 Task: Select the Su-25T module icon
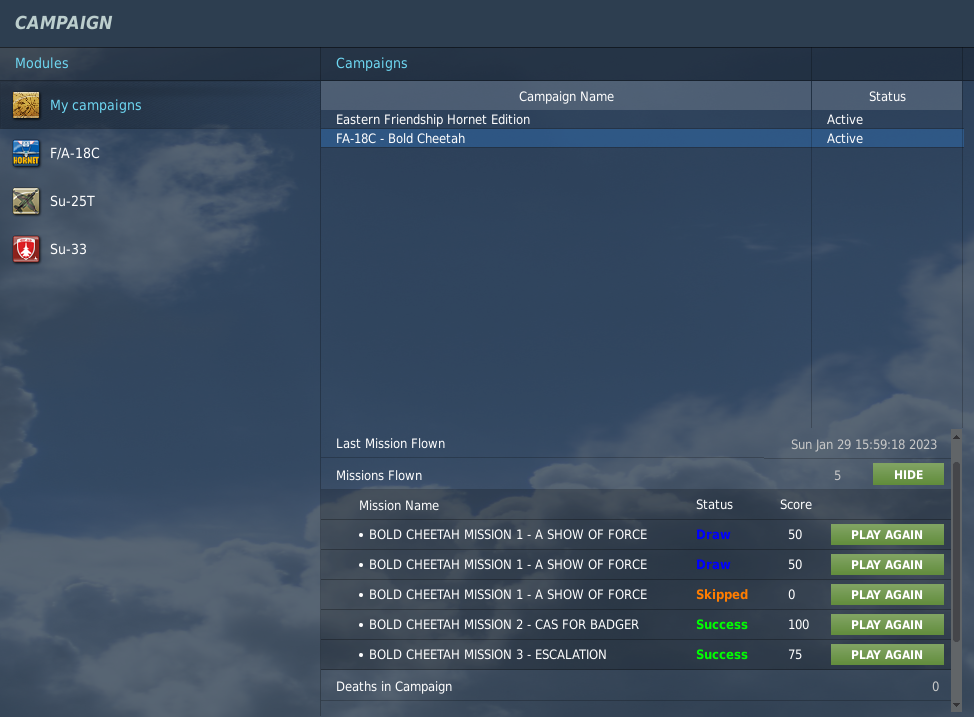tap(26, 201)
